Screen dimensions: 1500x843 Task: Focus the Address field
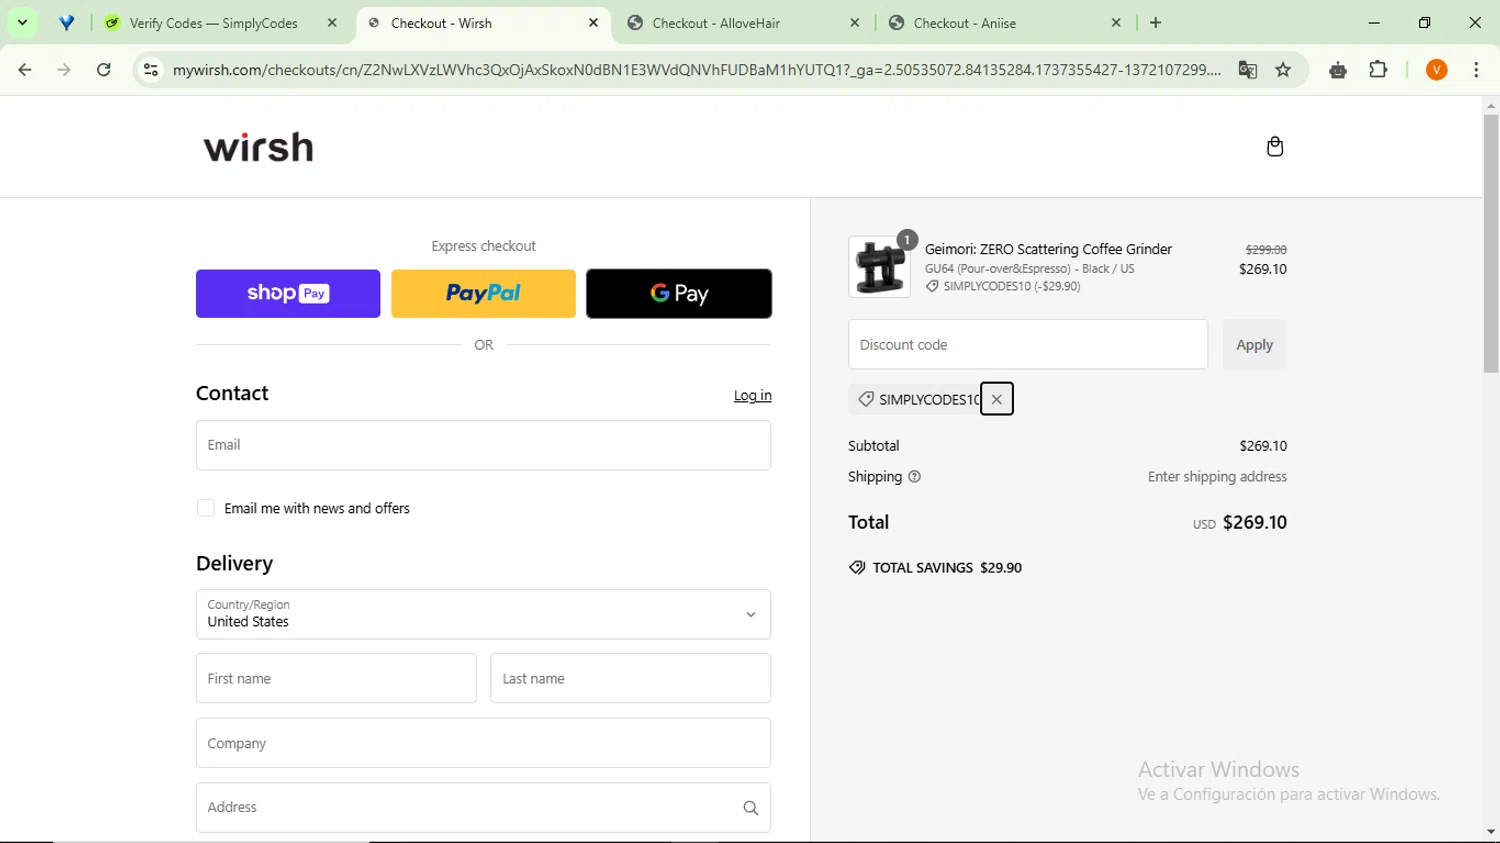[483, 807]
